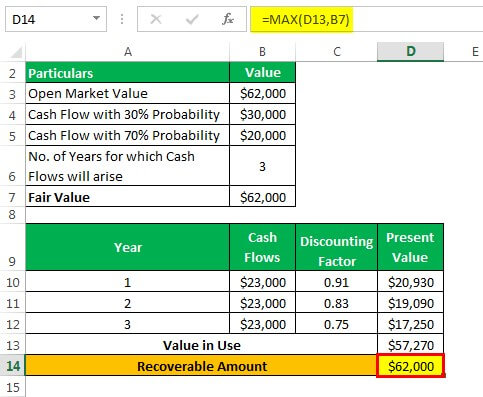Click Cash Flow with 30% Probability cell

coord(128,115)
